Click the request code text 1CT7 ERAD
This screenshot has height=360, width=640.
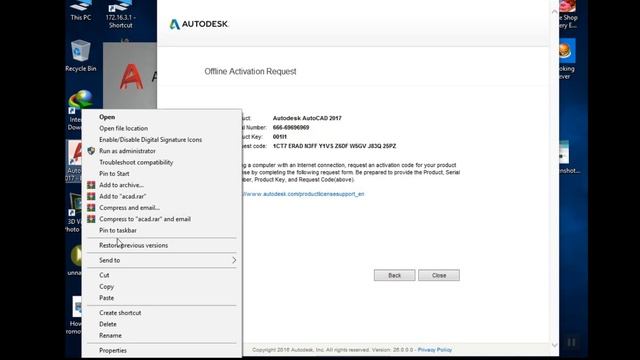[334, 146]
